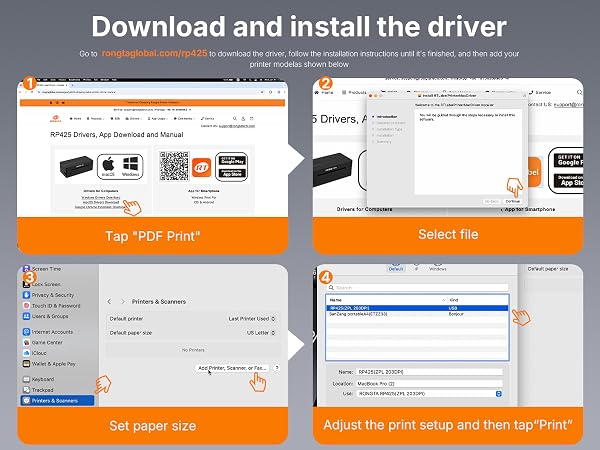Open Trackpad settings in the sidebar

tap(38, 390)
